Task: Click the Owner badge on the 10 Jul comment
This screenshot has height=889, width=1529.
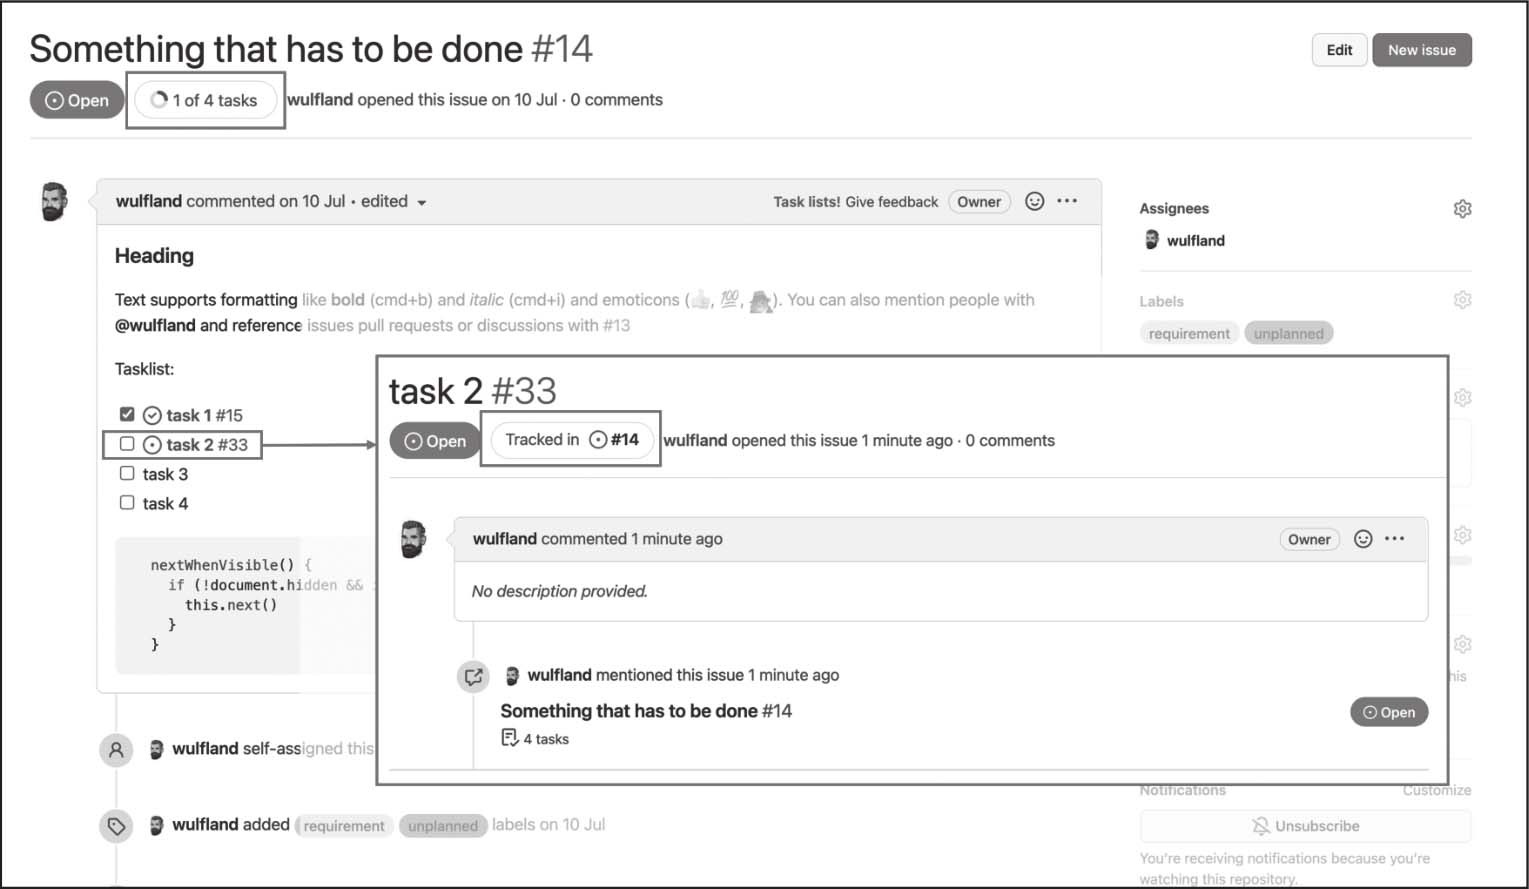Action: [979, 202]
